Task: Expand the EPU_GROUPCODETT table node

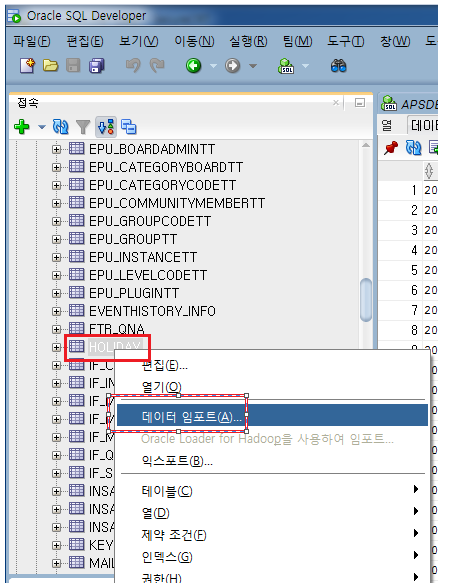Action: click(56, 222)
